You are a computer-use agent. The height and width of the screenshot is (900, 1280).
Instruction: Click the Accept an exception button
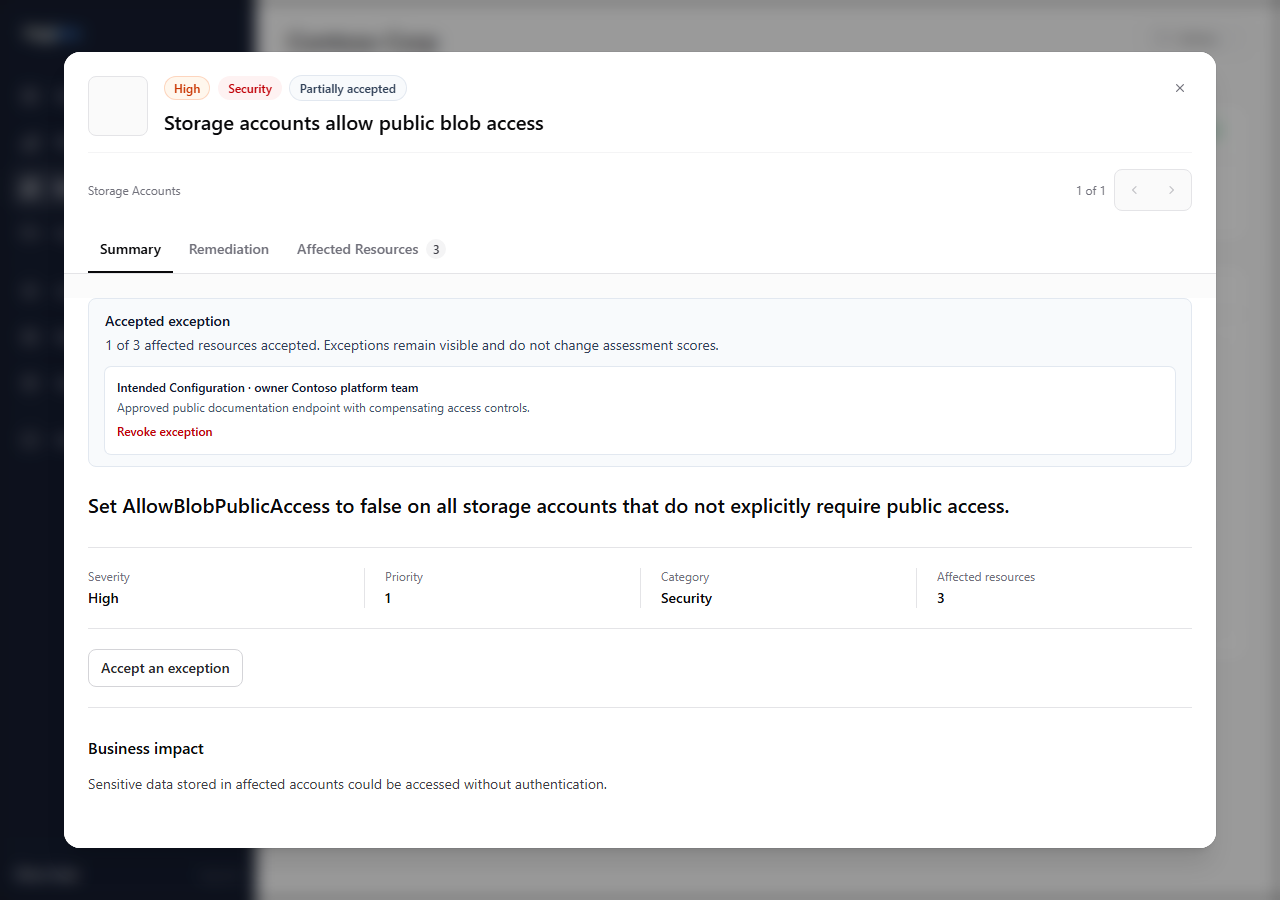point(165,668)
